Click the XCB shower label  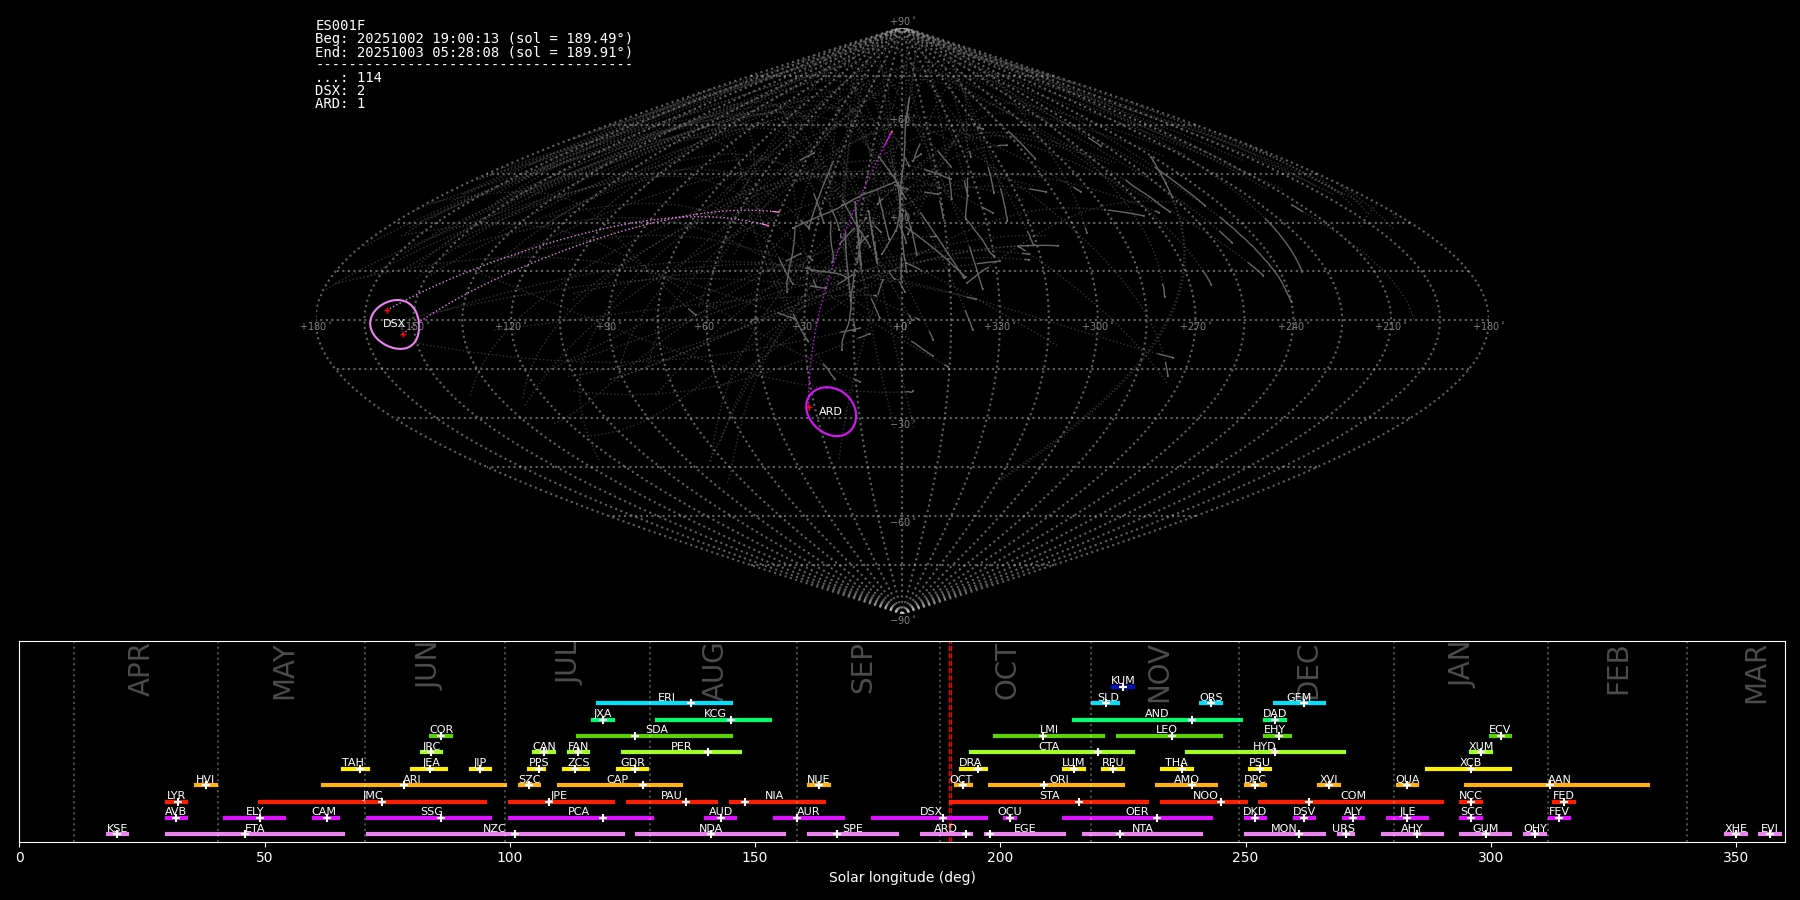(x=1470, y=763)
